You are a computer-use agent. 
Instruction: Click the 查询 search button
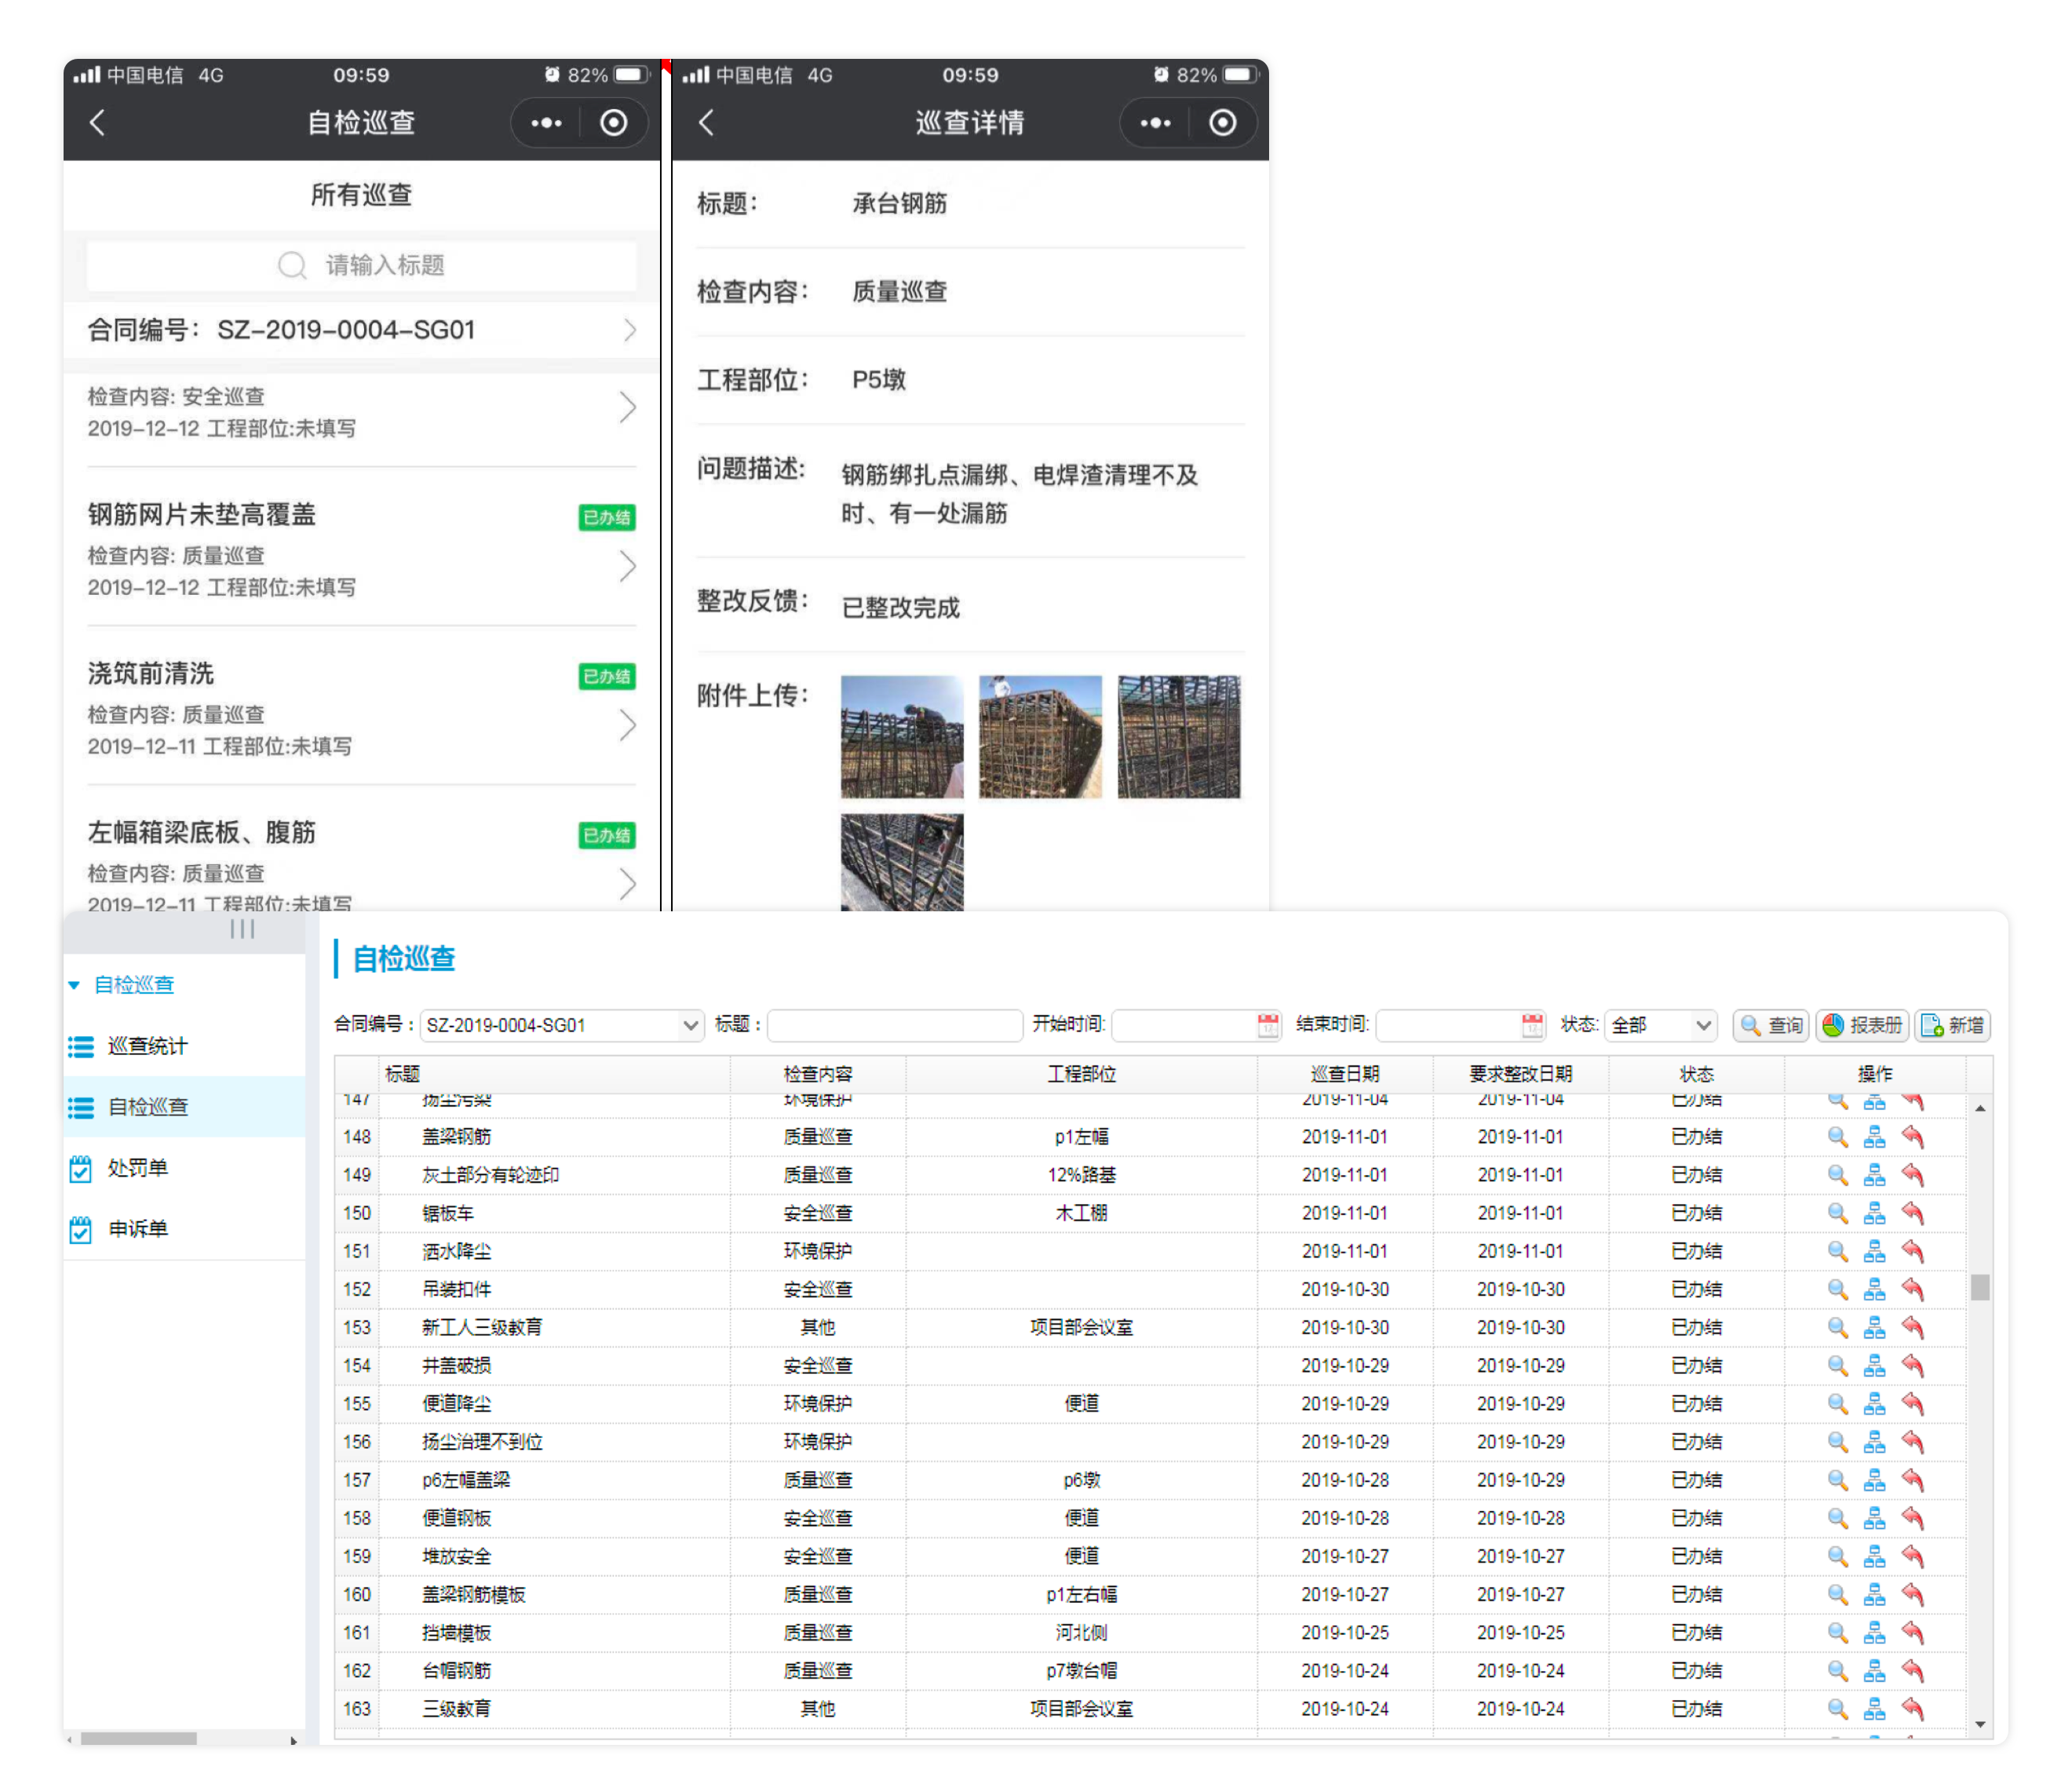tap(1771, 1025)
